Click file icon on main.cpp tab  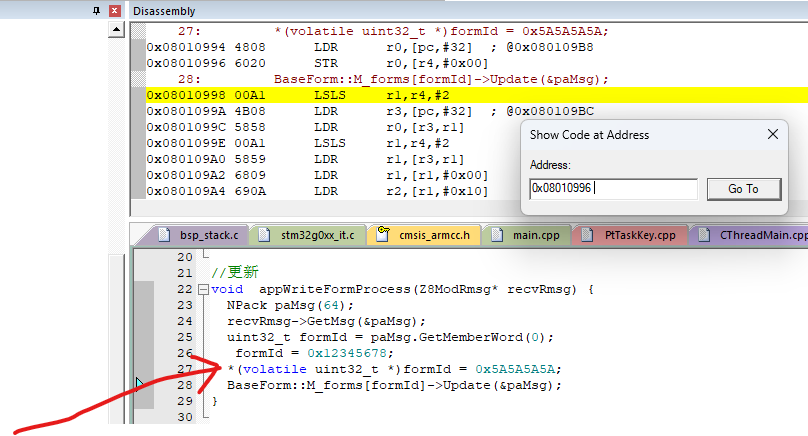coord(497,235)
